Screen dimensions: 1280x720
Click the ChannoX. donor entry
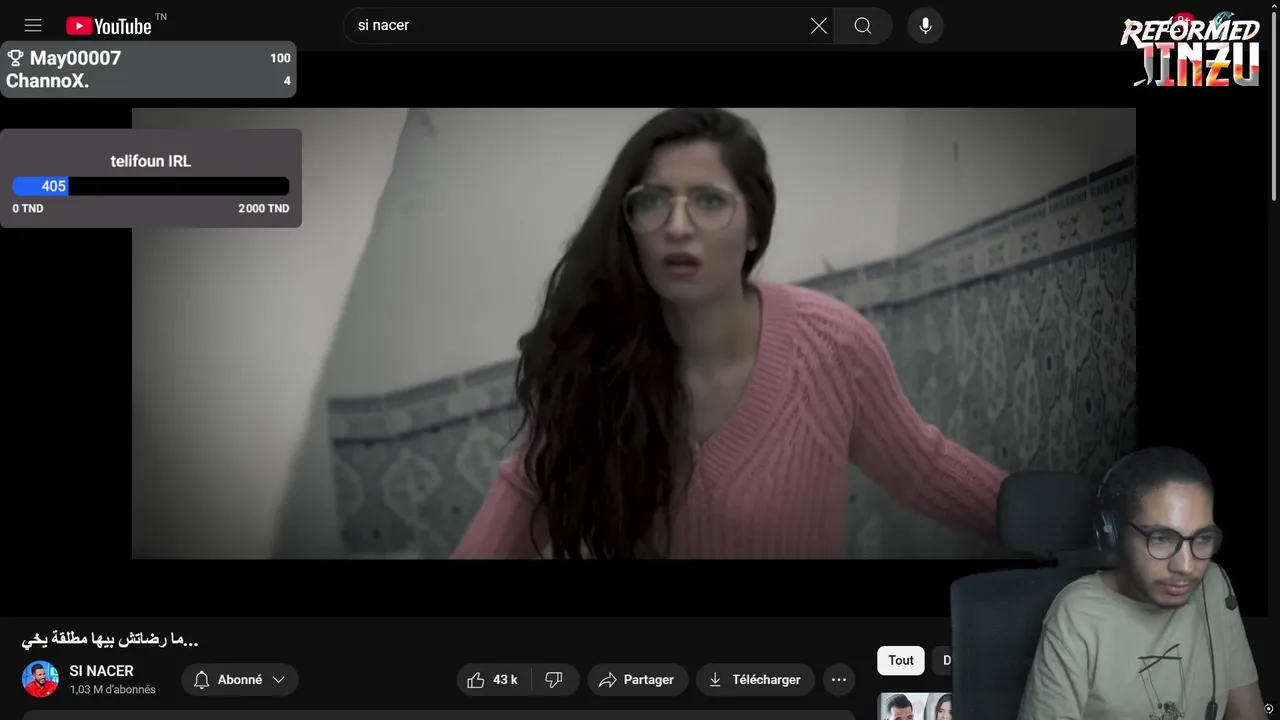148,82
